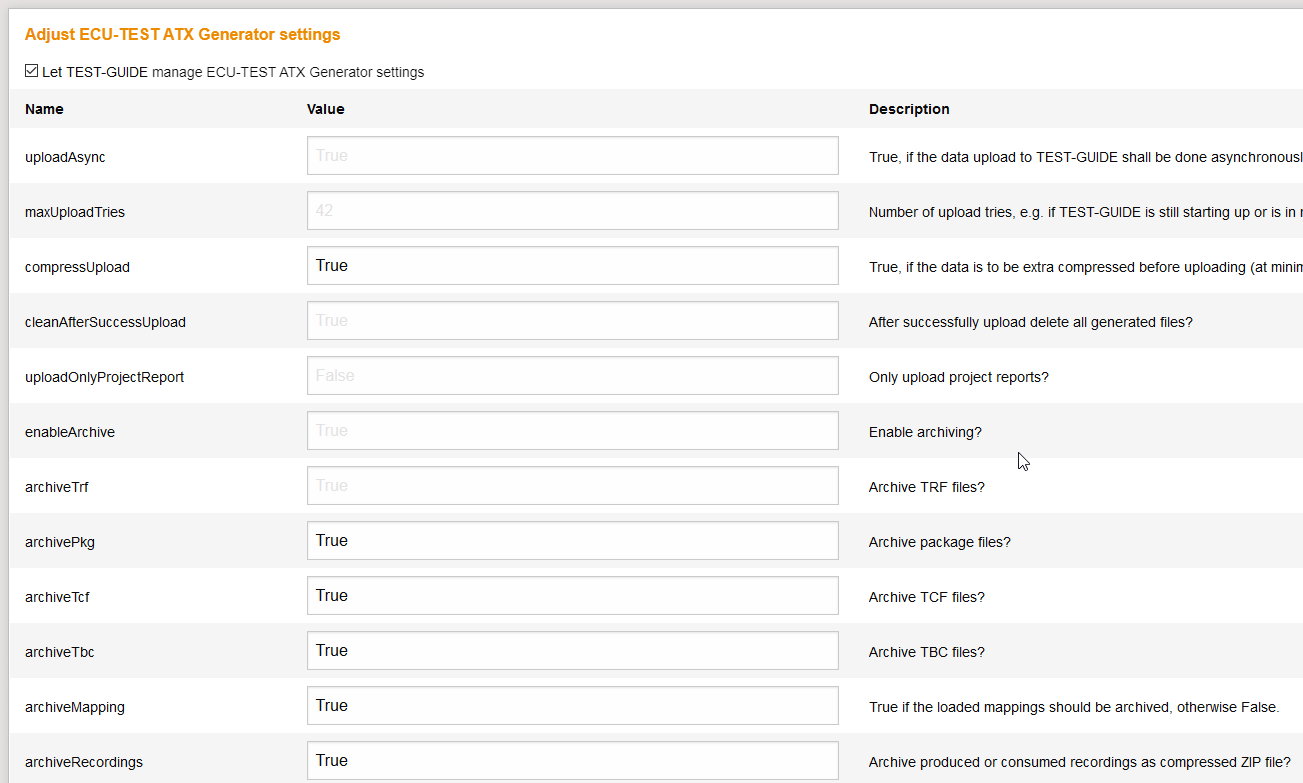Click the Enable archiving? description text

[x=925, y=432]
